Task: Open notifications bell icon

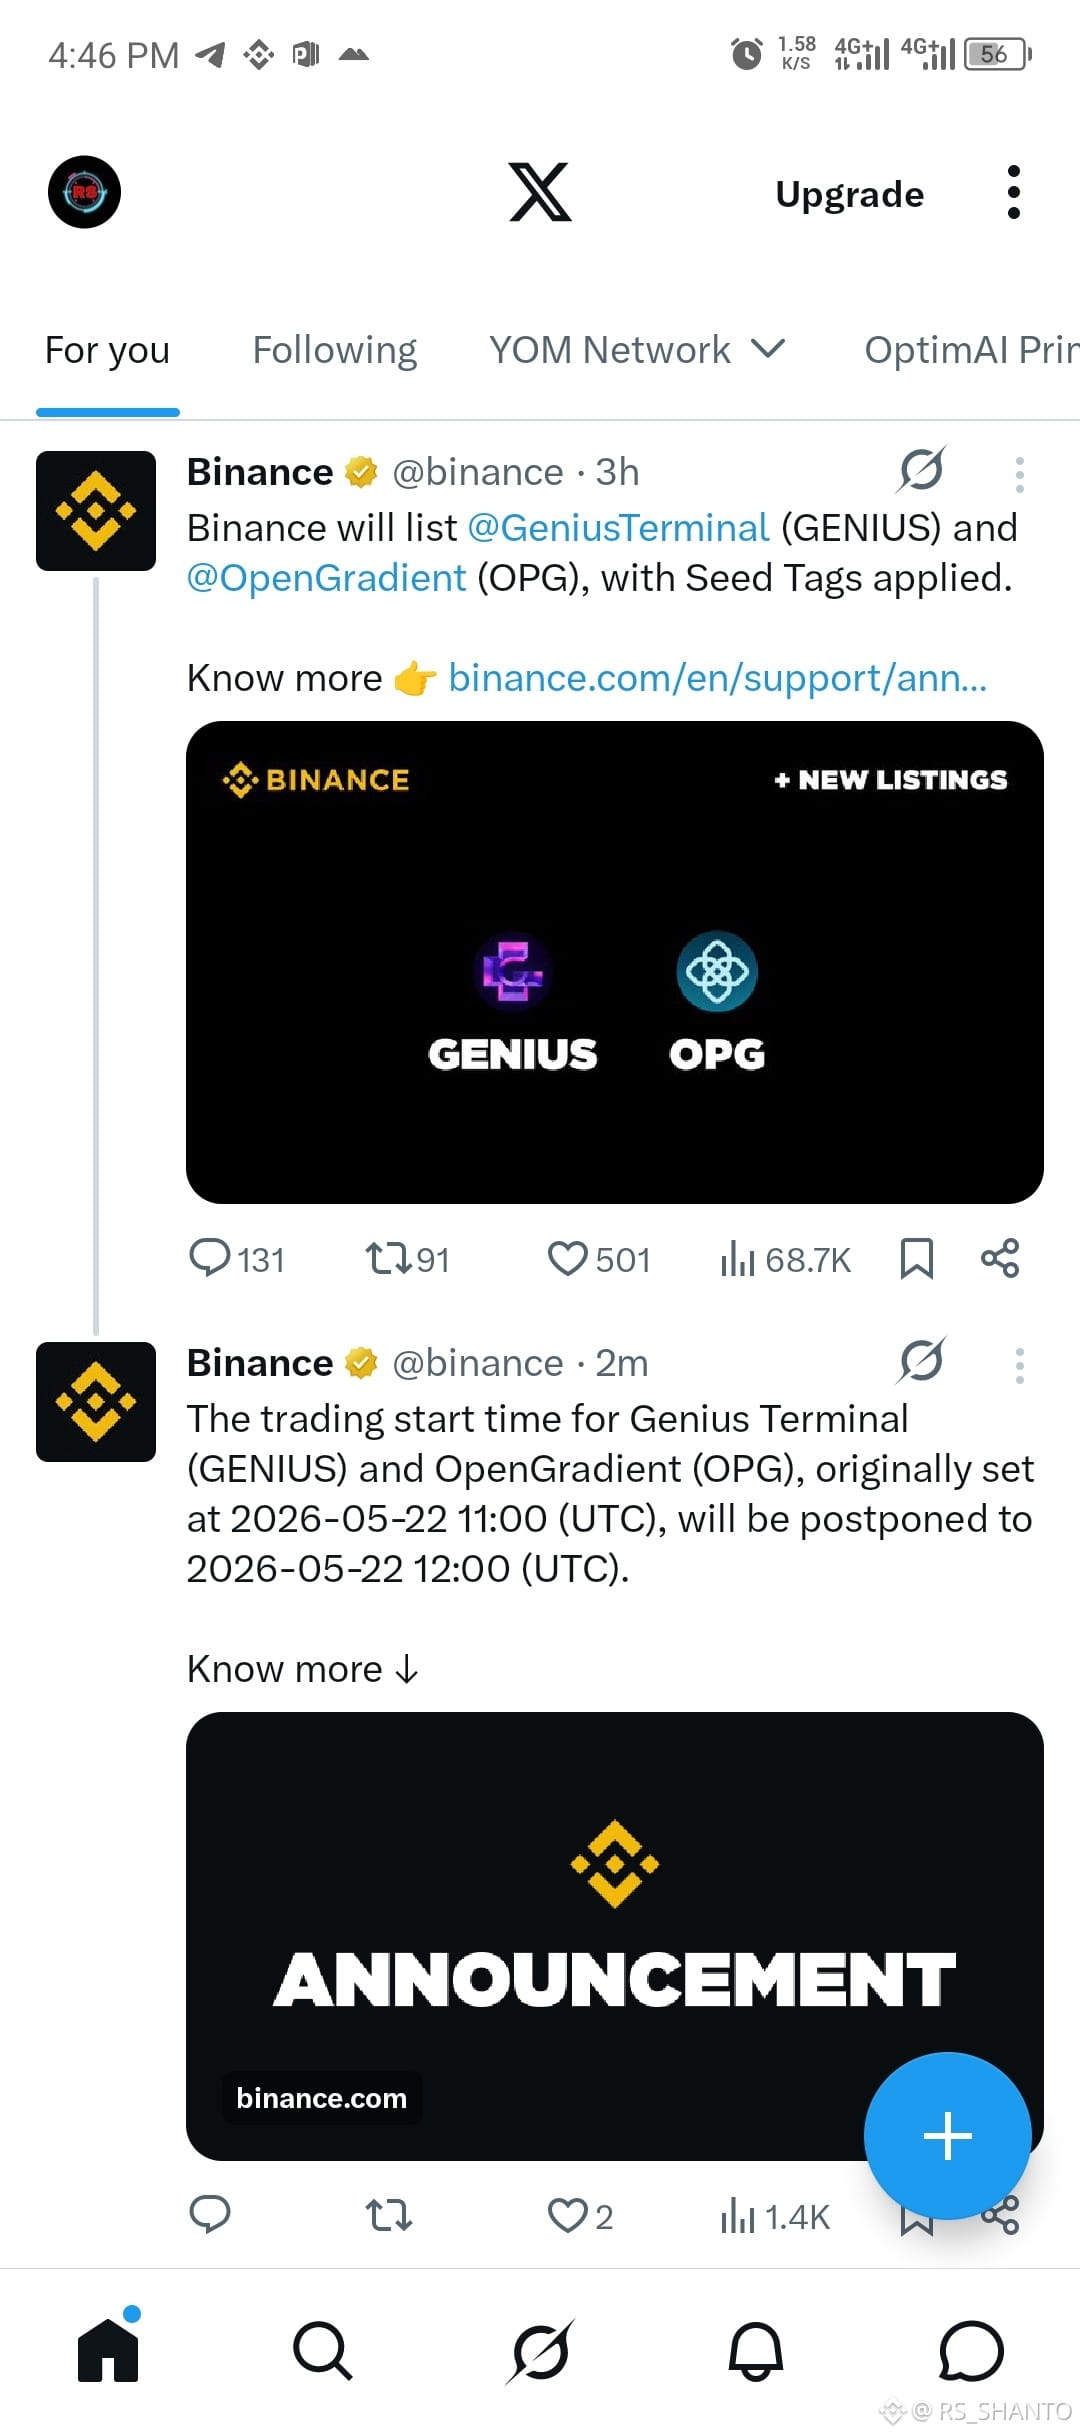Action: click(x=756, y=2351)
